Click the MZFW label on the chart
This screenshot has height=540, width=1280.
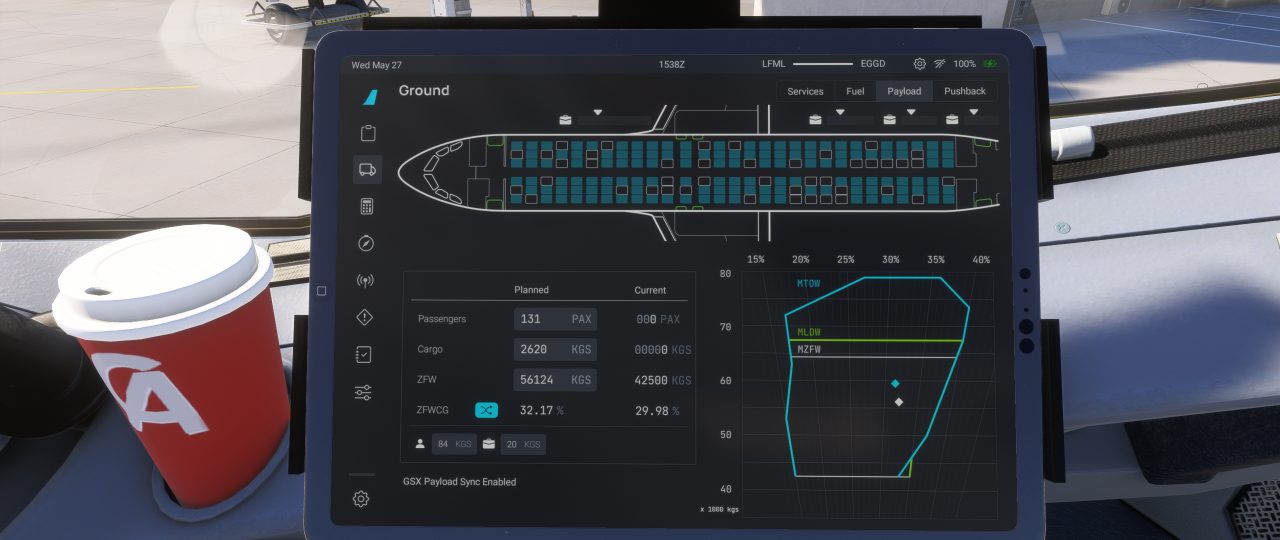pos(808,349)
